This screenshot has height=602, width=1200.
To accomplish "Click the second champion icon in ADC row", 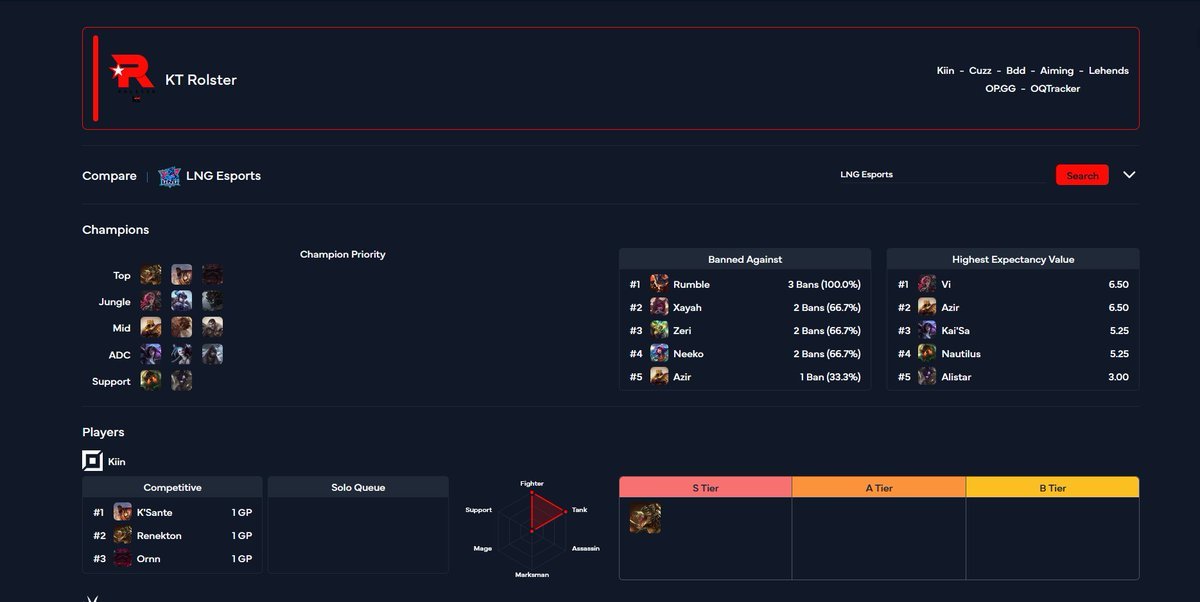I will [x=181, y=354].
